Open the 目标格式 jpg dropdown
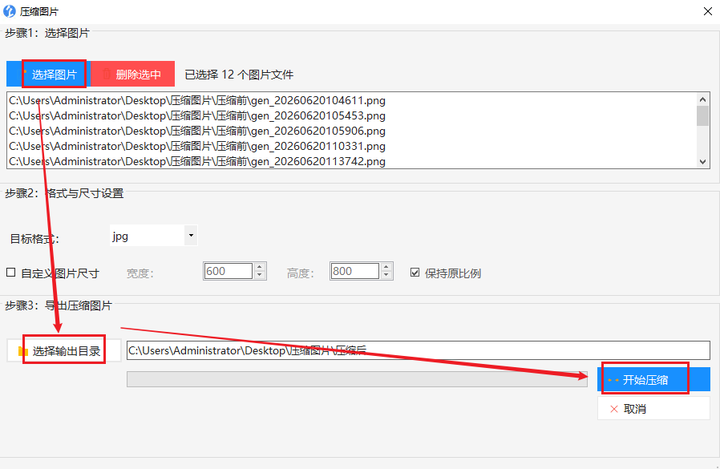The image size is (720, 469). click(x=191, y=236)
